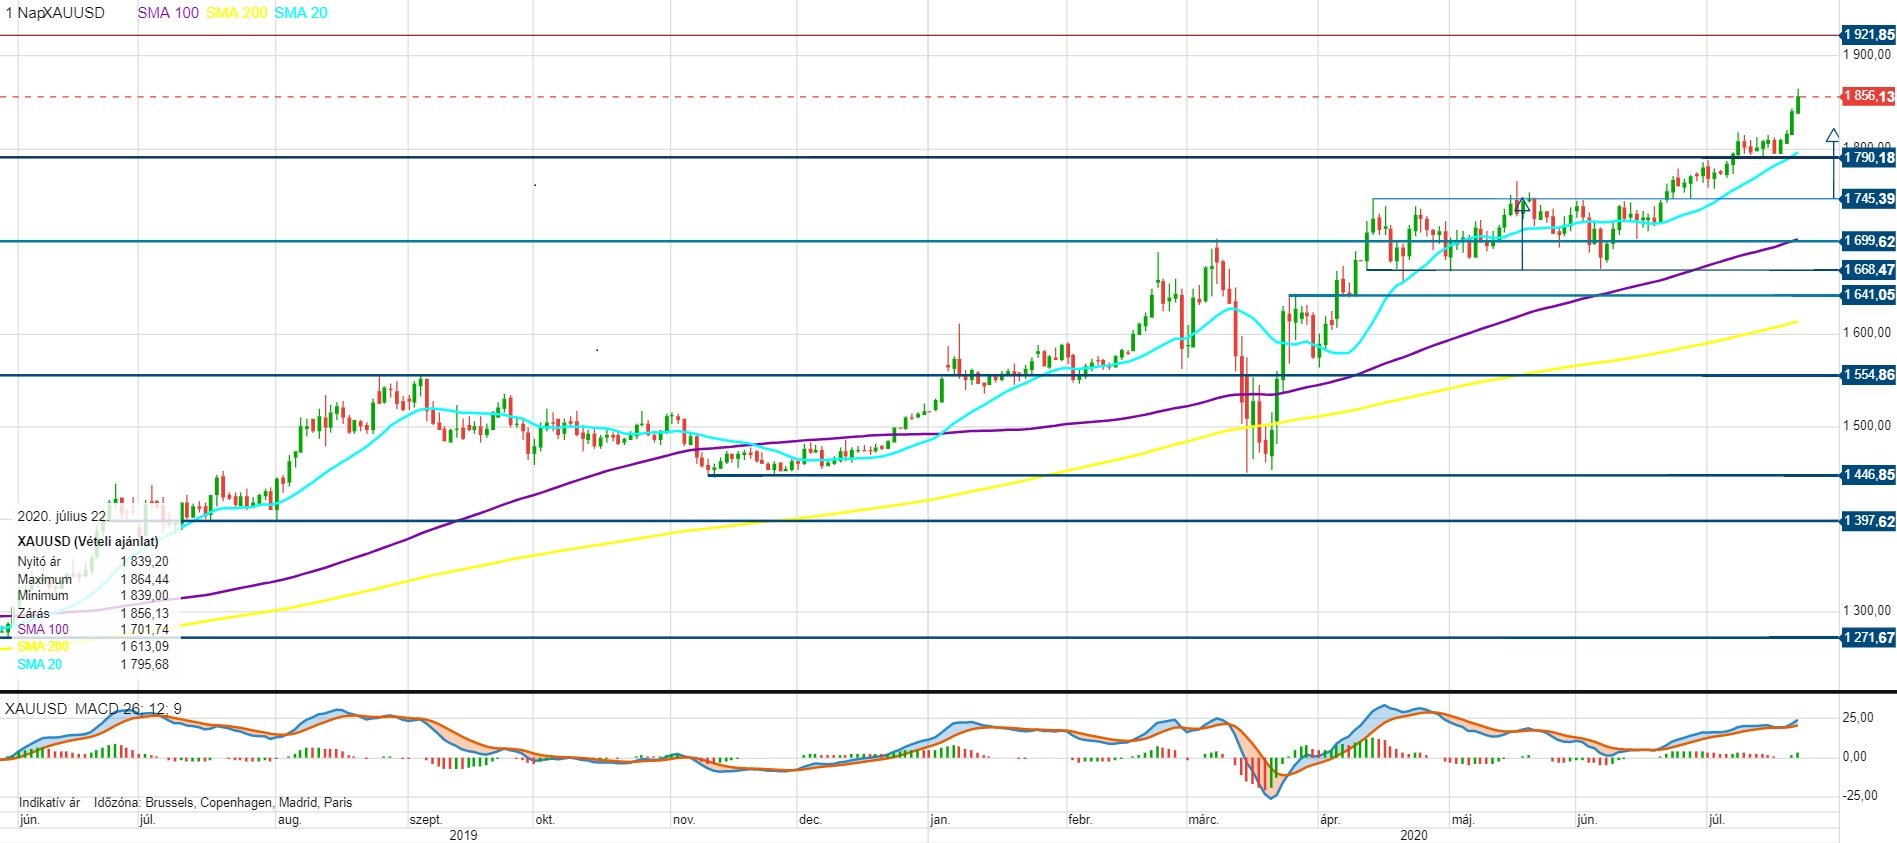Click the máj. month label on time axis
The width and height of the screenshot is (1897, 843).
tap(1463, 820)
